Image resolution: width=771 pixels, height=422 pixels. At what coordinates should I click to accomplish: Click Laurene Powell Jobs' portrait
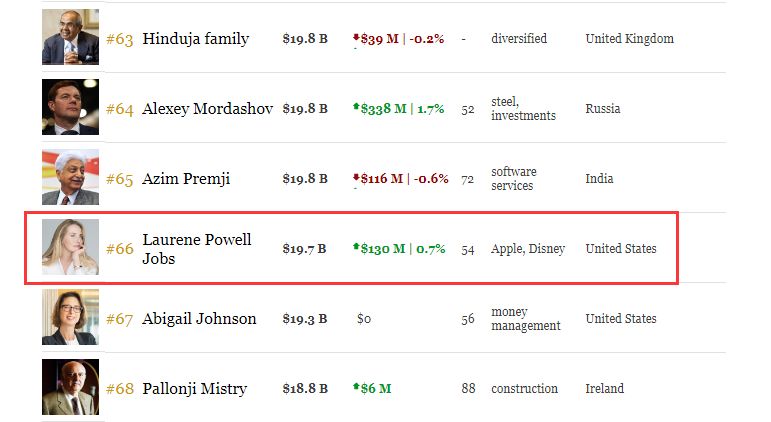point(70,248)
